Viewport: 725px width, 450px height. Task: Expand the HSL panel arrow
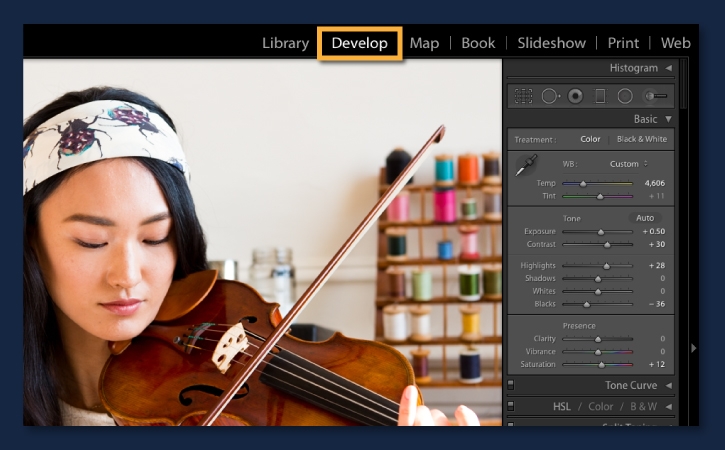pyautogui.click(x=669, y=407)
